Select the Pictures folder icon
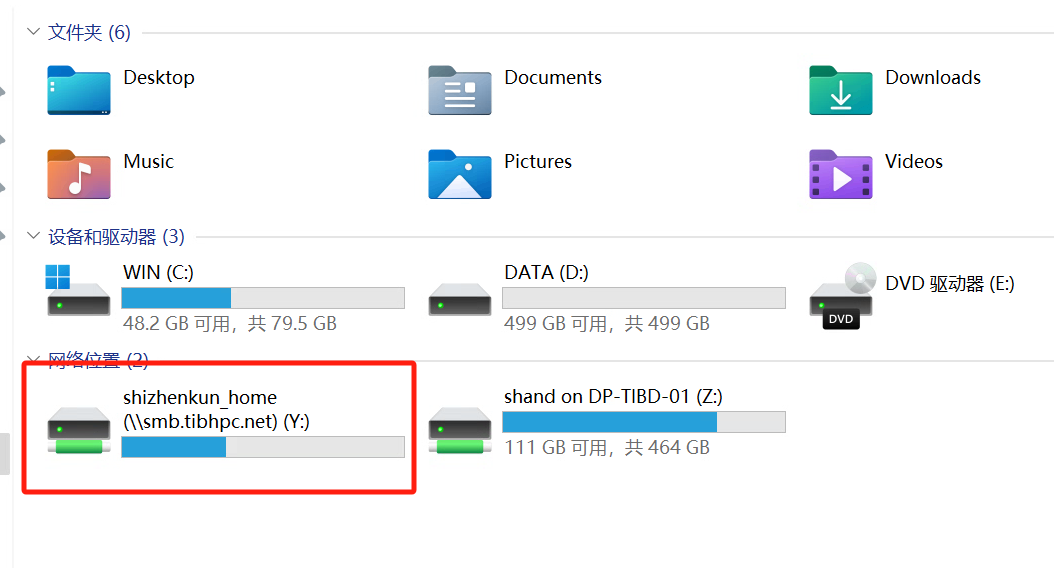 [460, 174]
